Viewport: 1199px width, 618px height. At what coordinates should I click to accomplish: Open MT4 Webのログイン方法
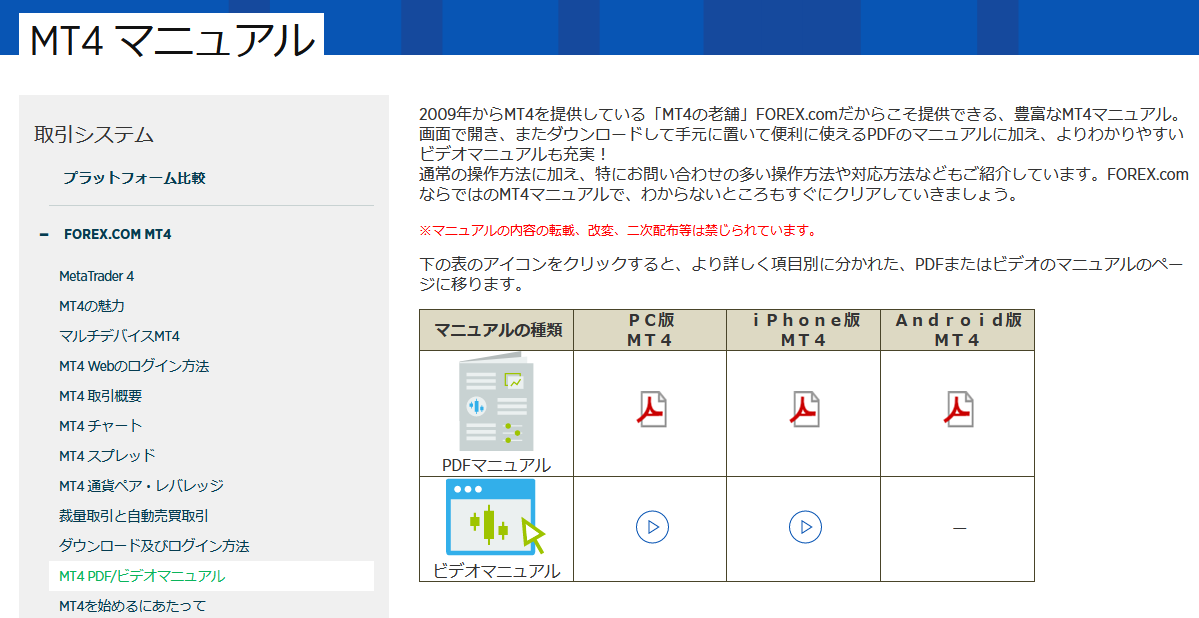[x=134, y=366]
